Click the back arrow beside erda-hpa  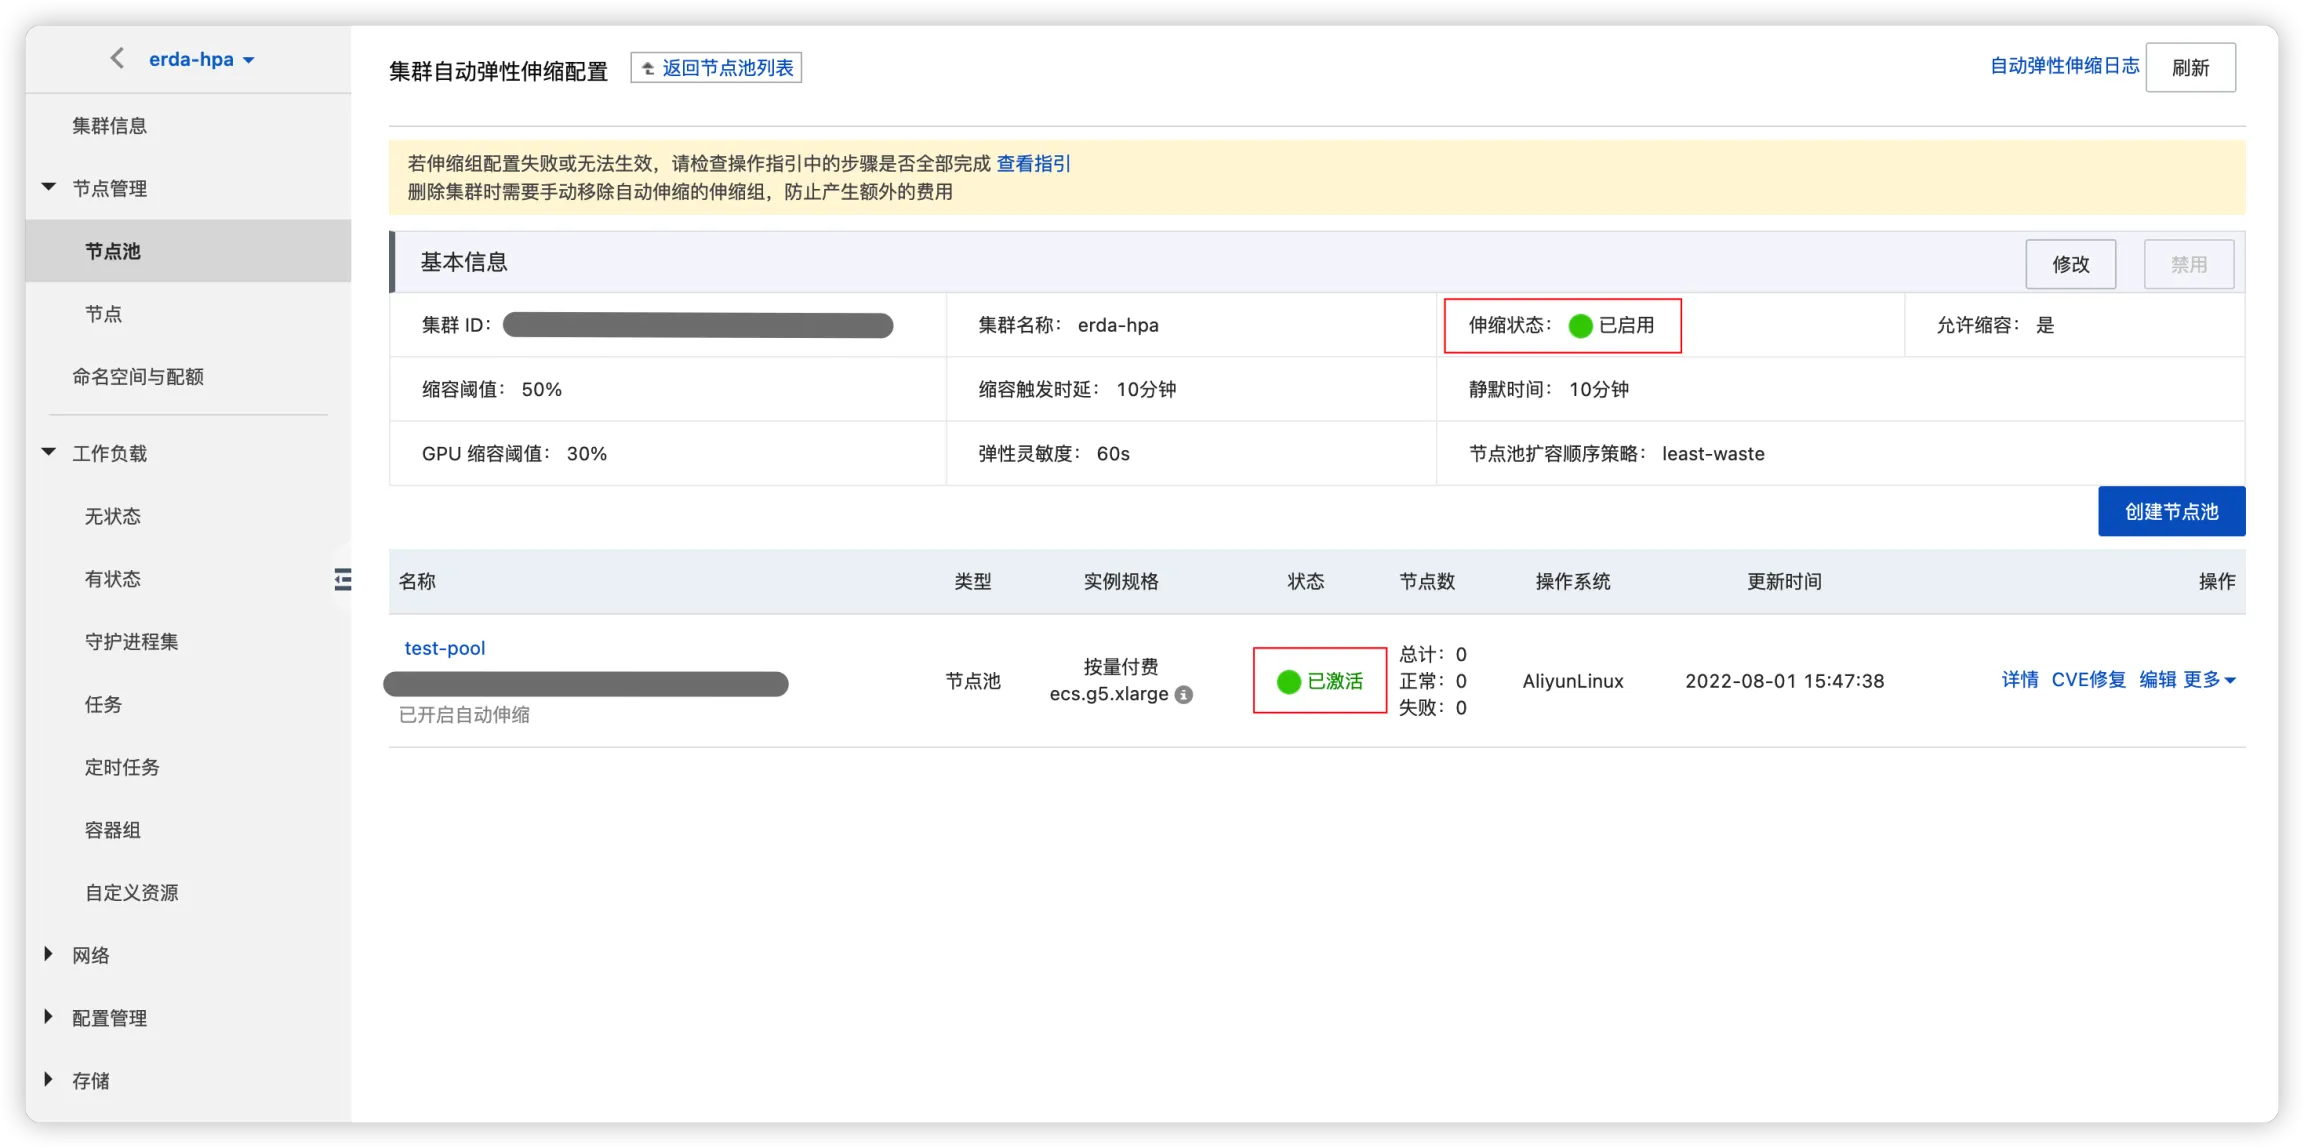[117, 58]
